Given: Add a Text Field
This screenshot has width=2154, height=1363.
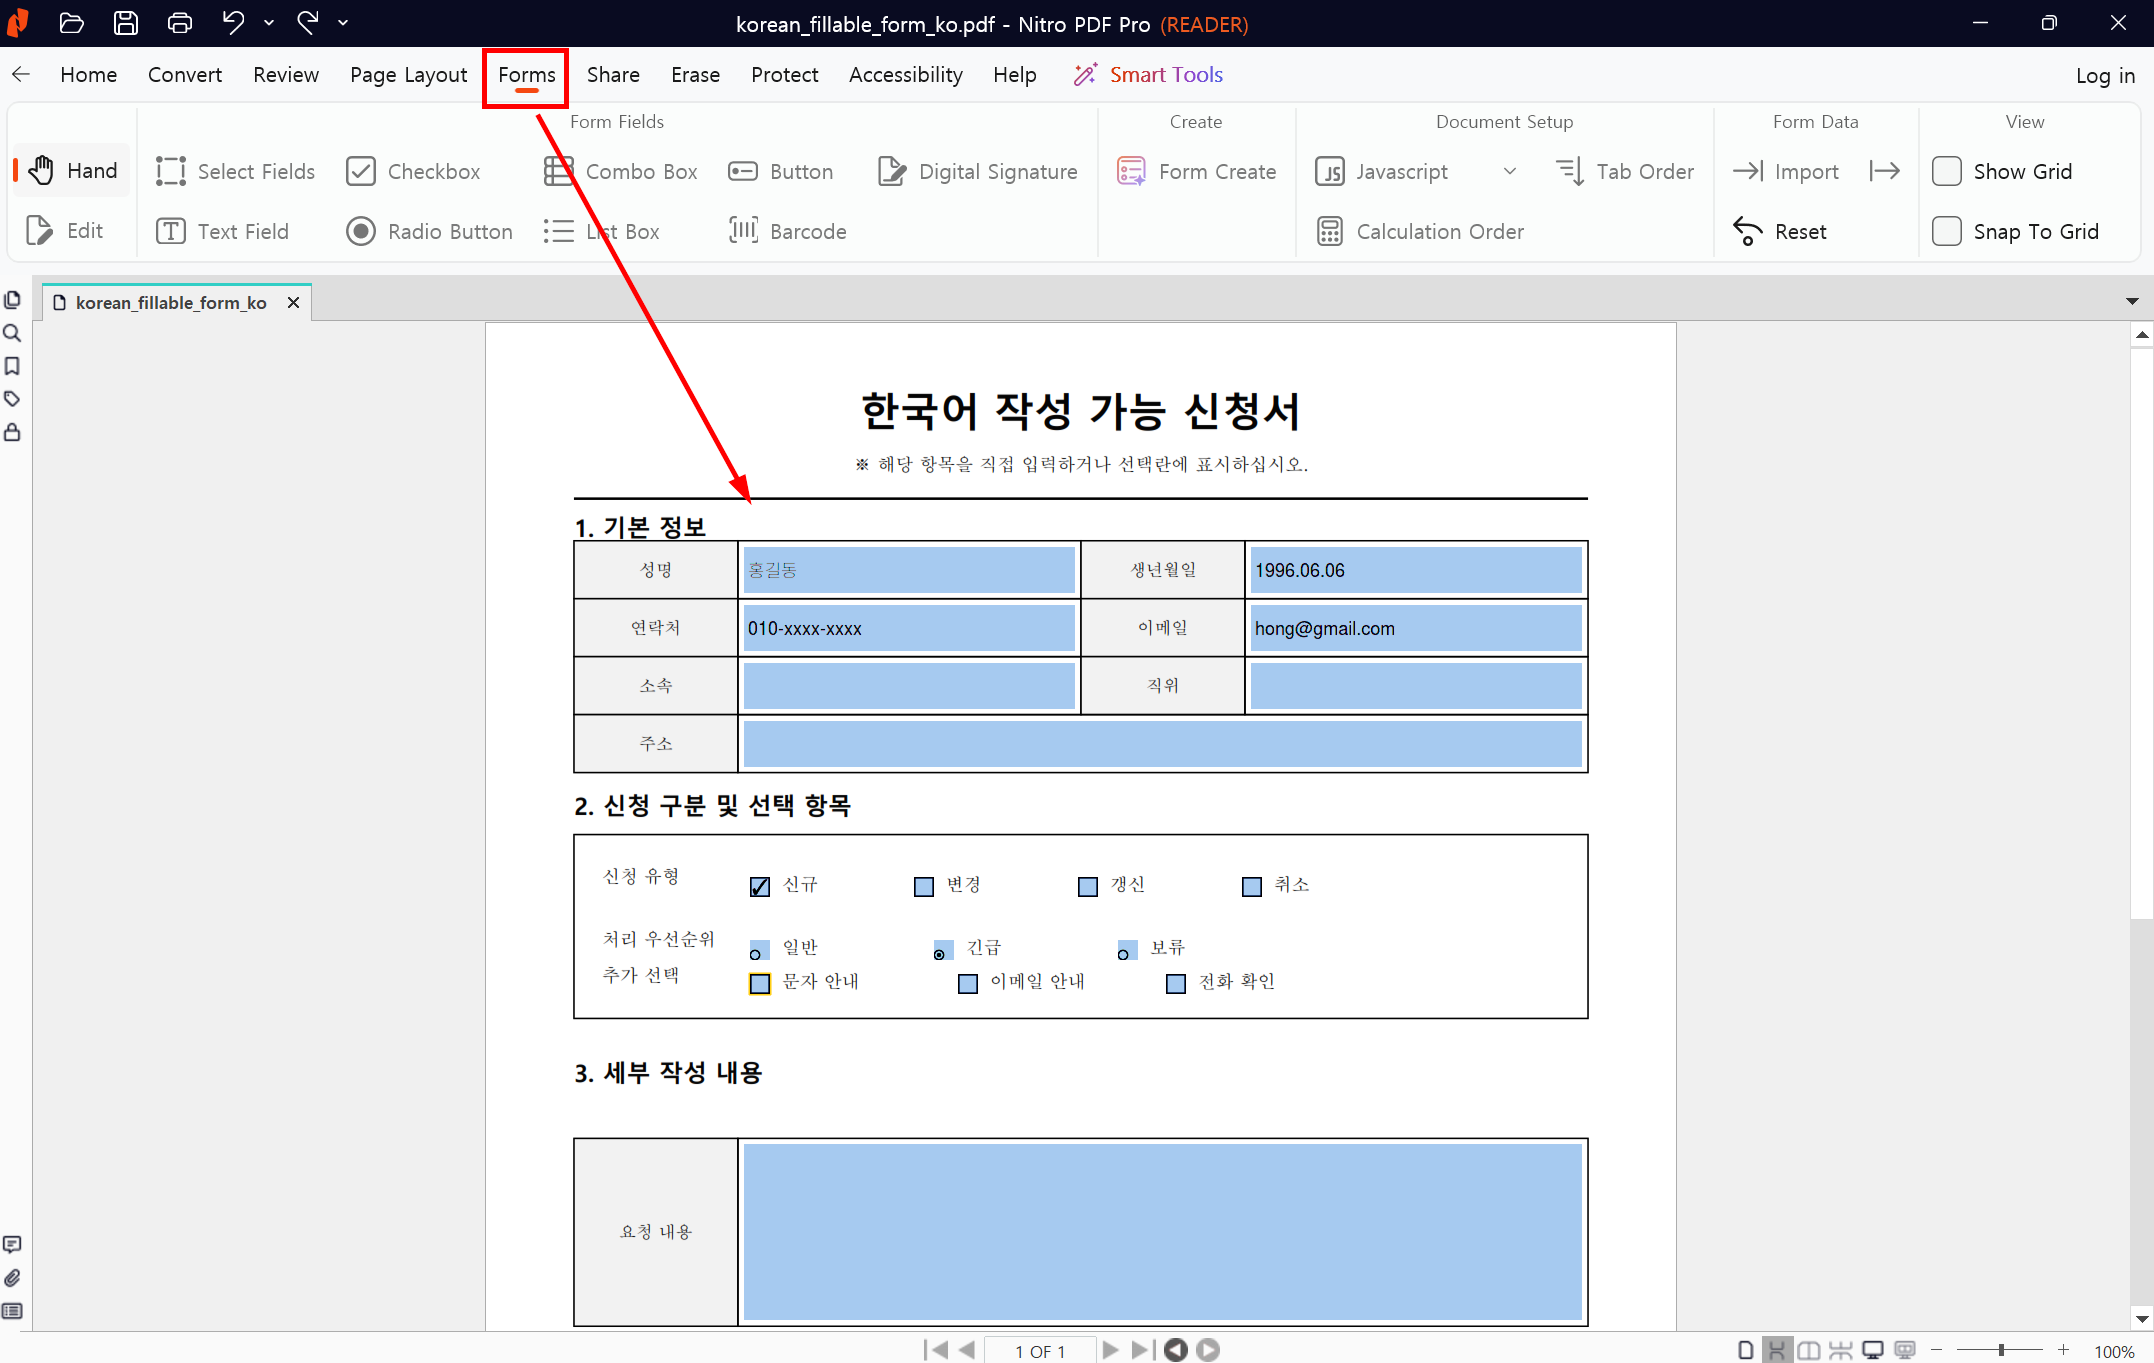Looking at the screenshot, I should (x=223, y=232).
